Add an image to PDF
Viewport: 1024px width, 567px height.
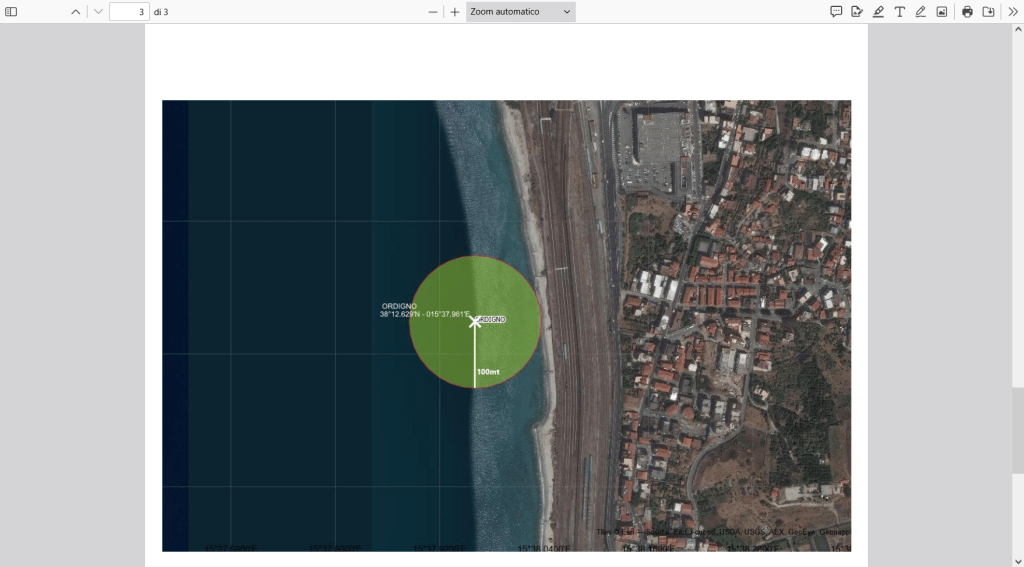[x=941, y=12]
